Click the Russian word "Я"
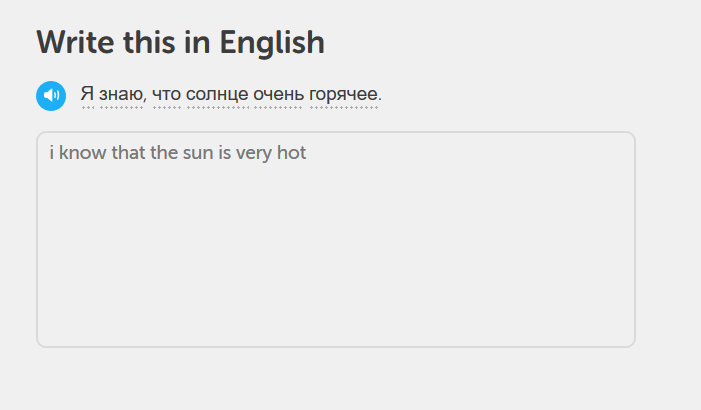This screenshot has height=410, width=701. point(87,95)
